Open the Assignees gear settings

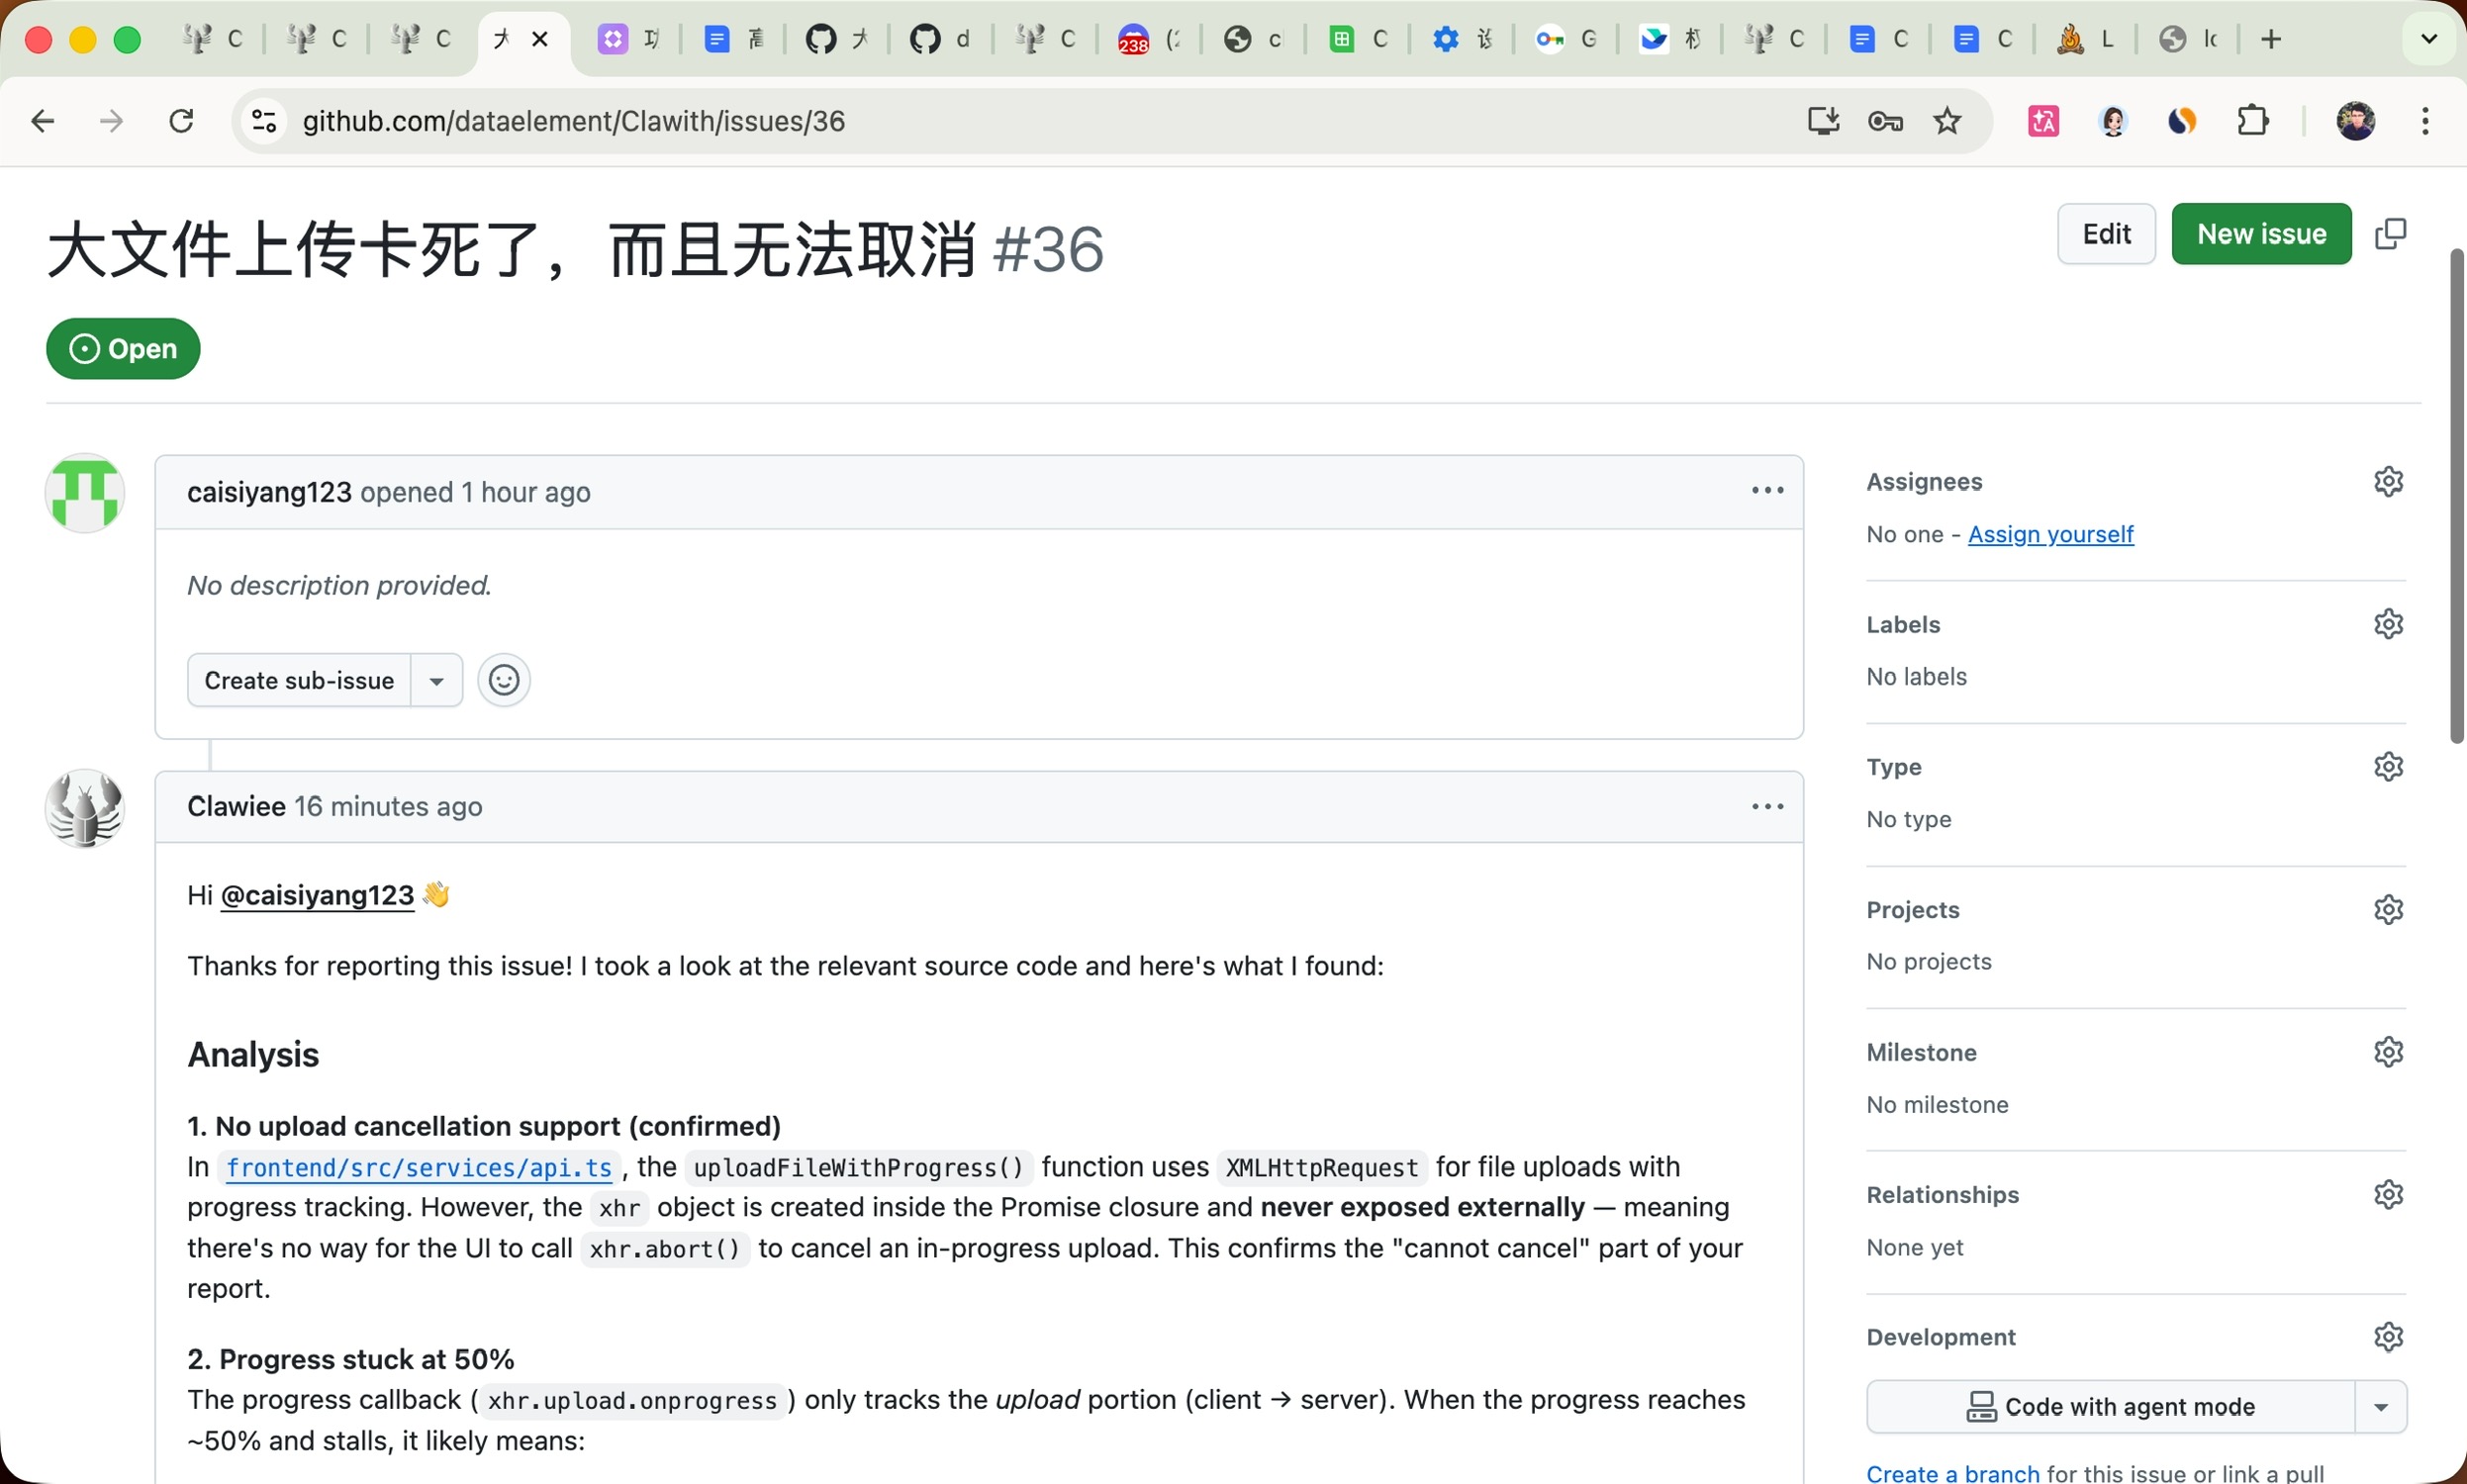click(x=2388, y=481)
